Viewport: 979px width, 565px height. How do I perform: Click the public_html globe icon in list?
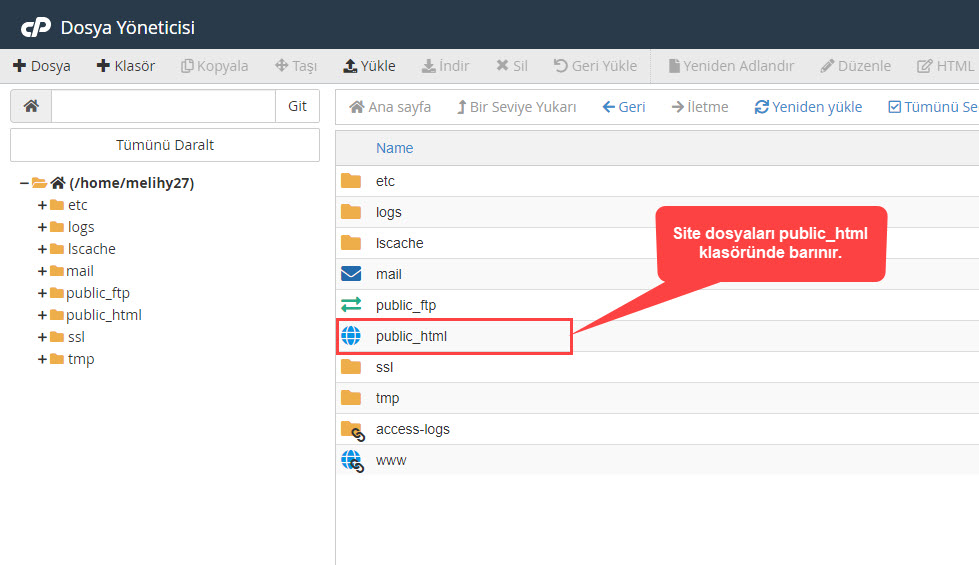click(351, 336)
